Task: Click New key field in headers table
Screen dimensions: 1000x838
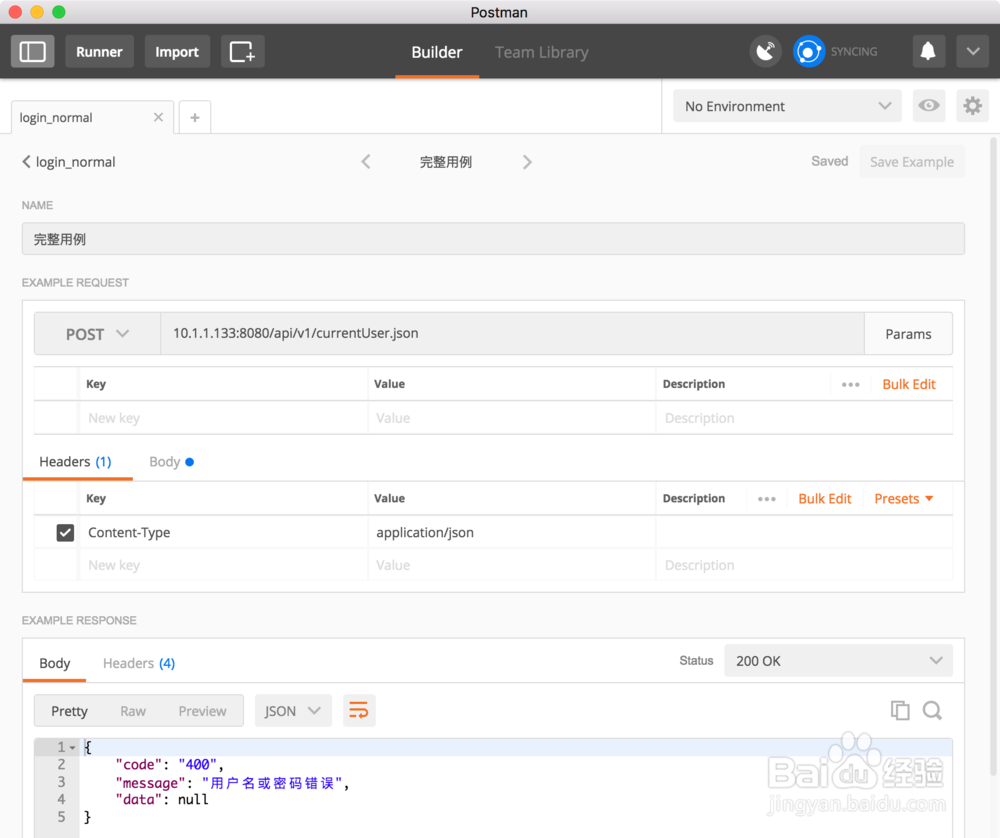Action: point(223,565)
